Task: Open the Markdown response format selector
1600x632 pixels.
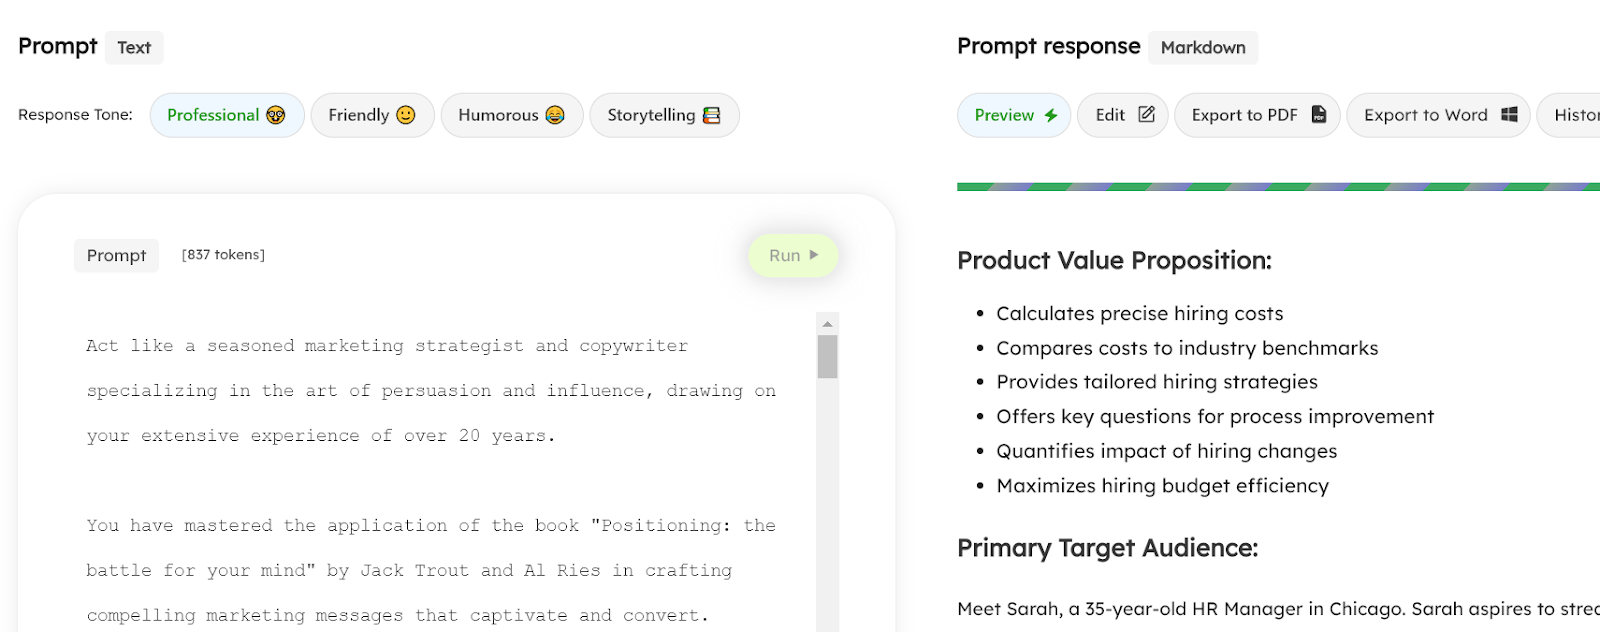Action: [x=1203, y=47]
